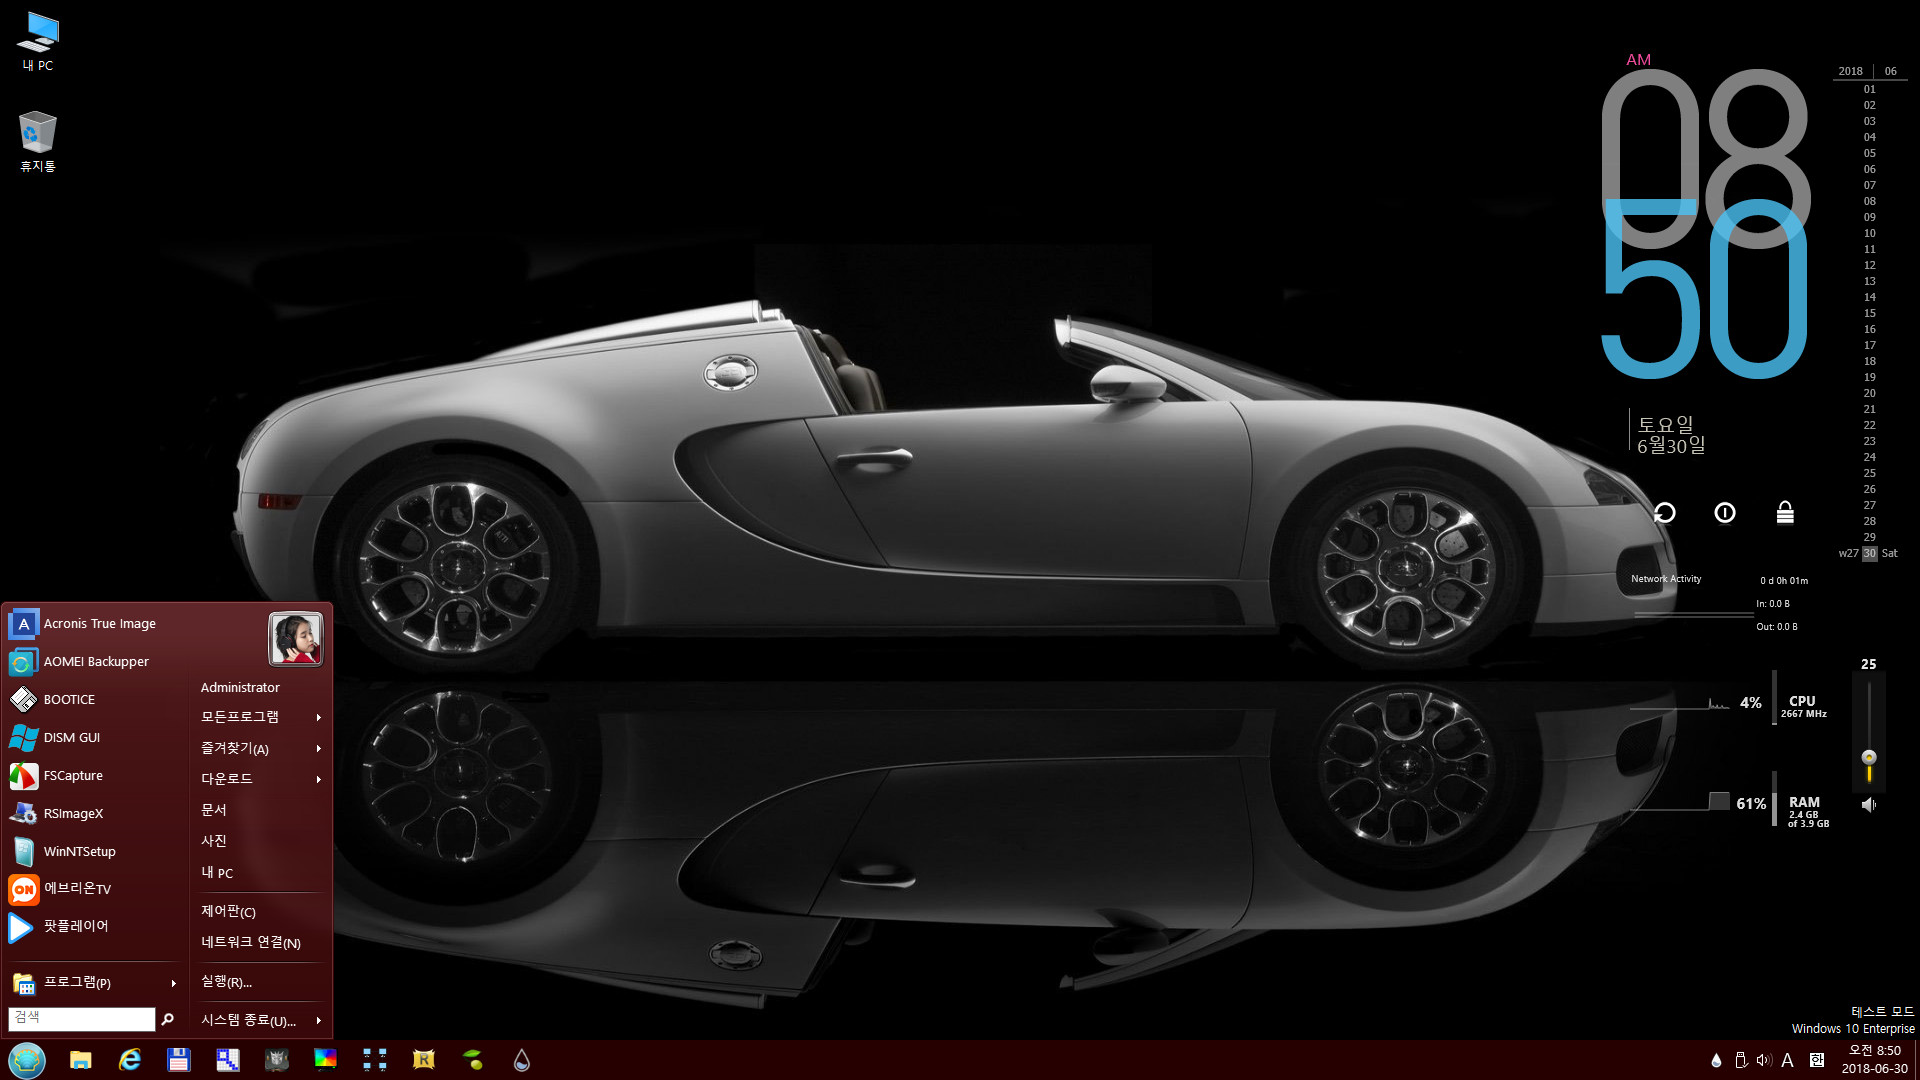
Task: Click the tray water droplet icon
Action: (1717, 1060)
